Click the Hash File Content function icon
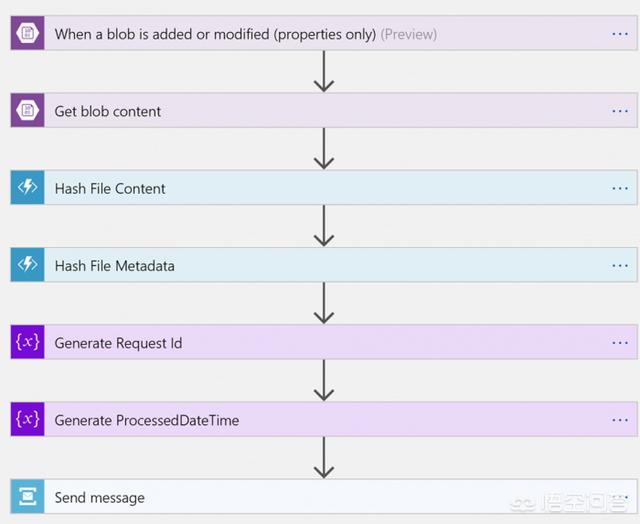Viewport: 640px width, 524px height. tap(27, 188)
